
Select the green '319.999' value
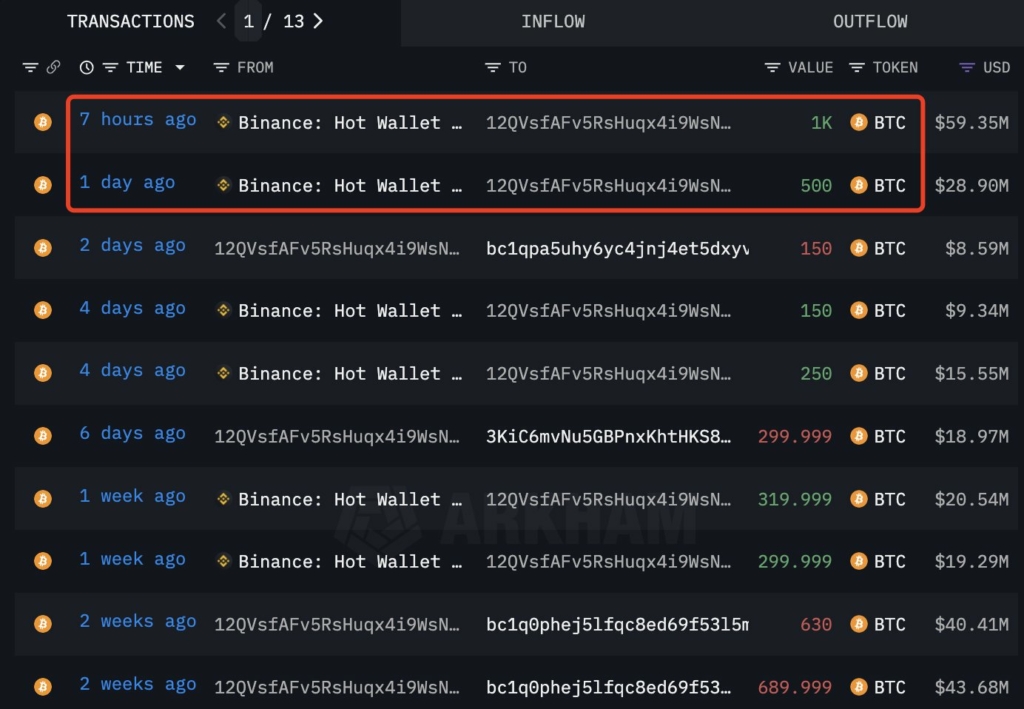[795, 499]
